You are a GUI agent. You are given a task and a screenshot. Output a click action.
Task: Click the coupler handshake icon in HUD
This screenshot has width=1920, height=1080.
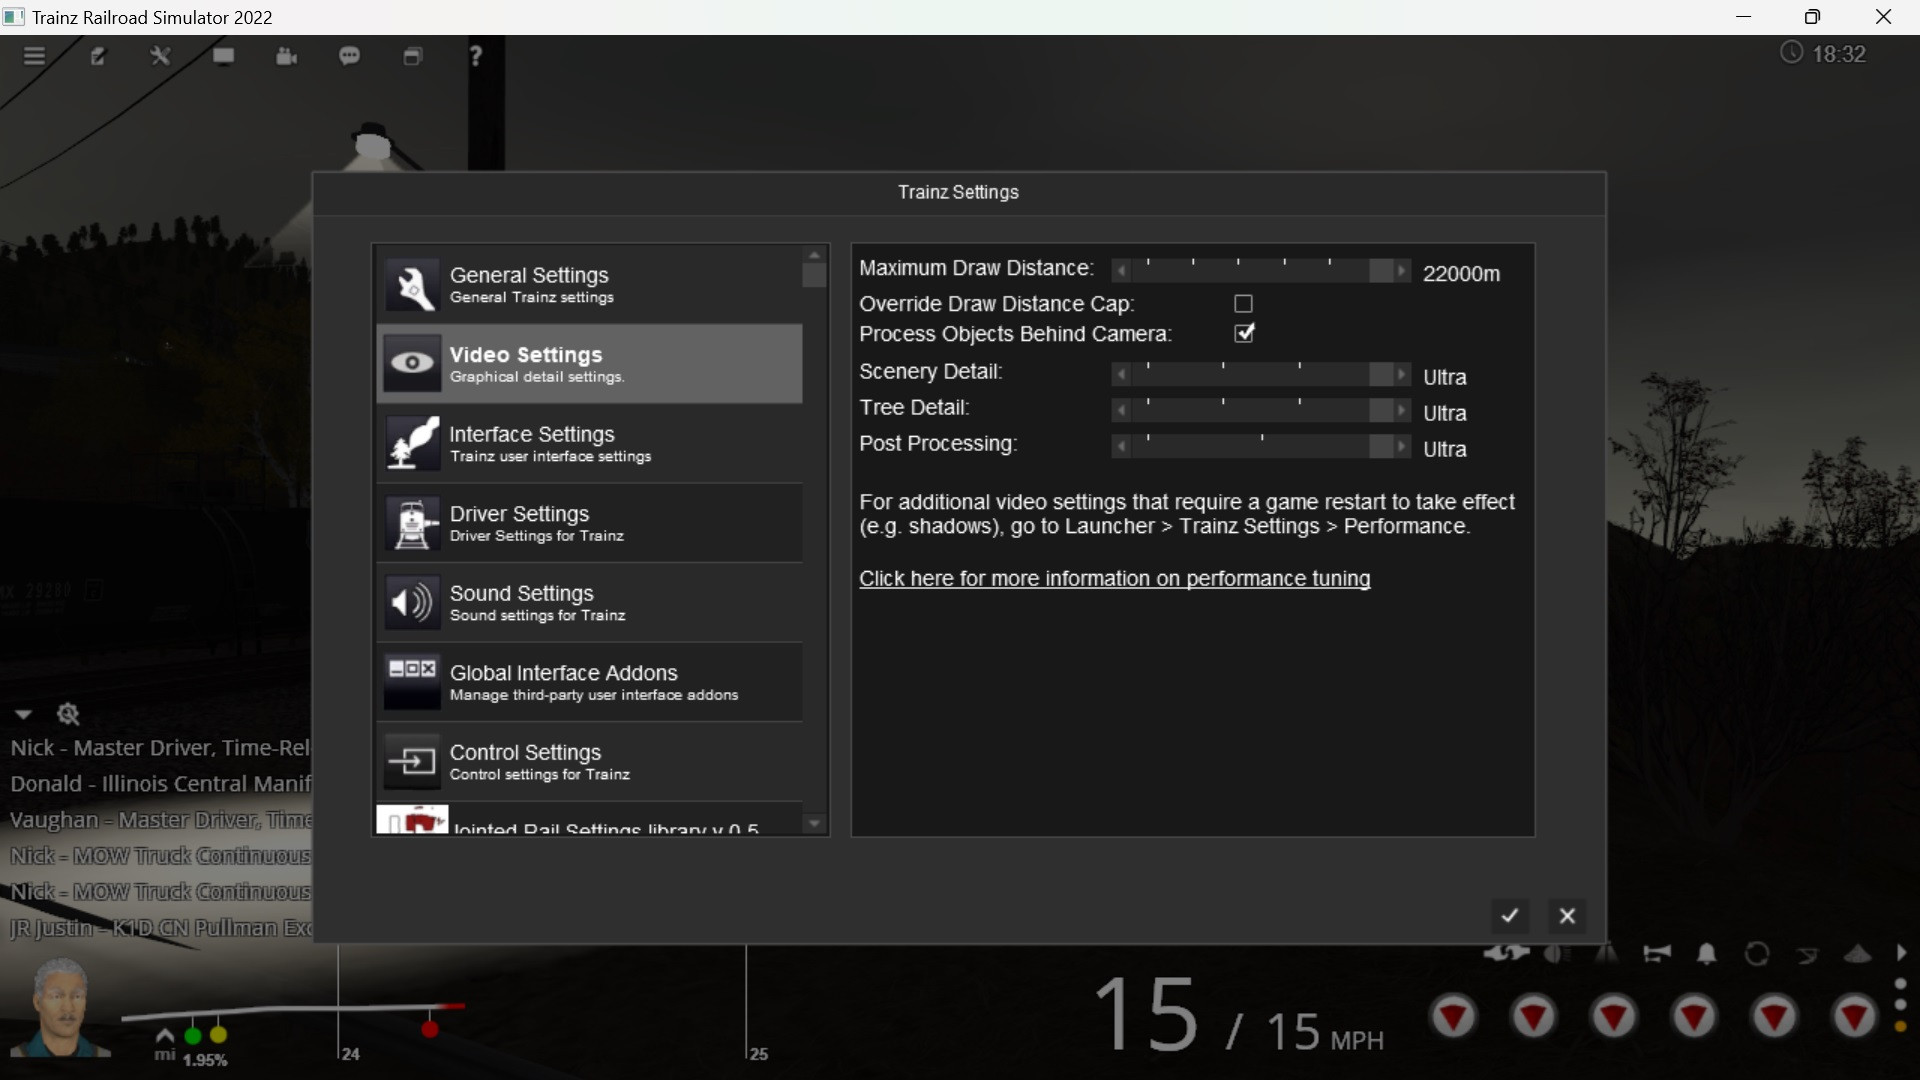click(x=1507, y=953)
